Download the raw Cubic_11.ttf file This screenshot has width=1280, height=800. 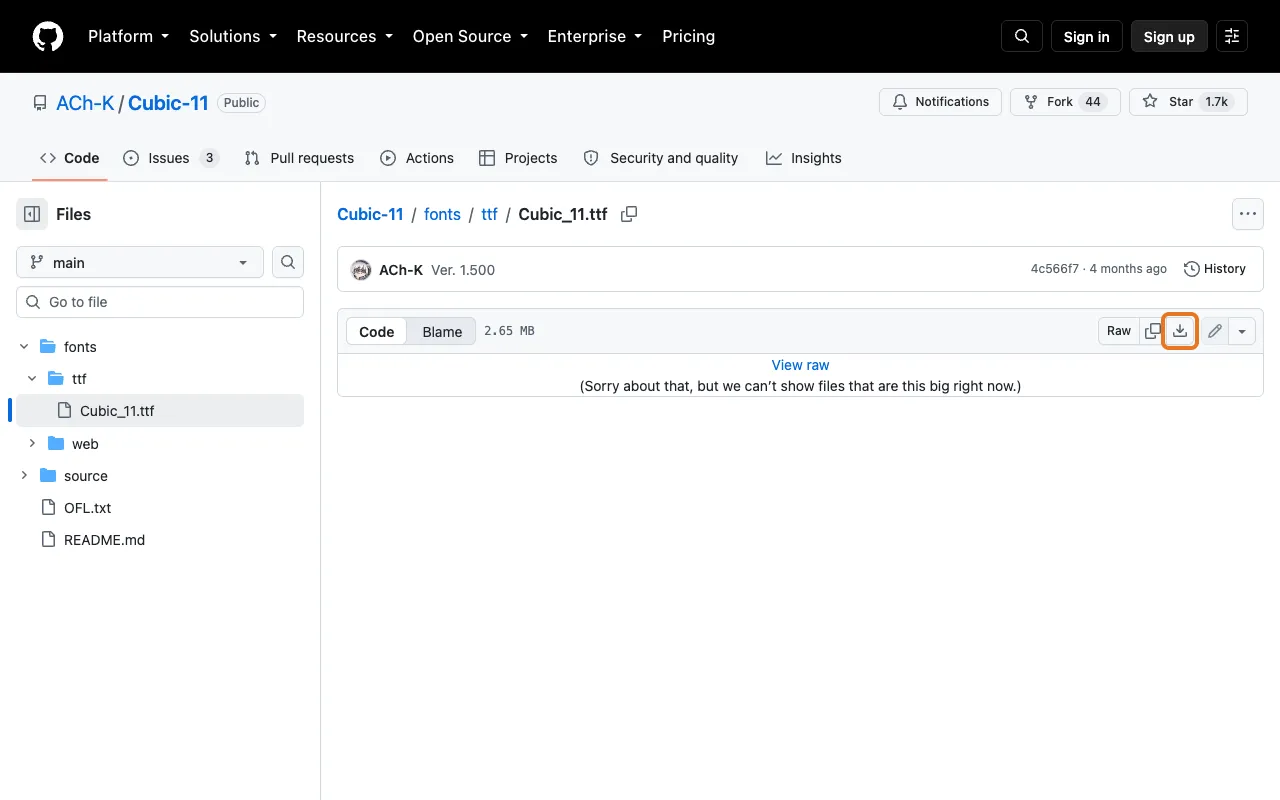click(x=1180, y=331)
